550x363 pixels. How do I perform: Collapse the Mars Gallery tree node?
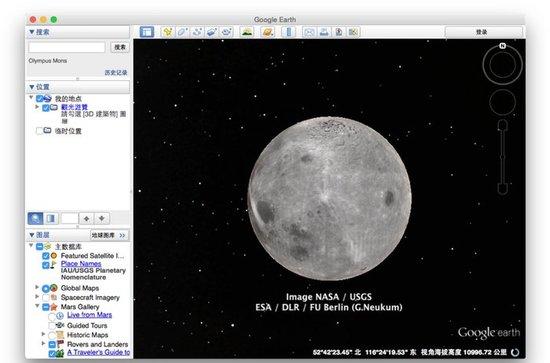37,305
